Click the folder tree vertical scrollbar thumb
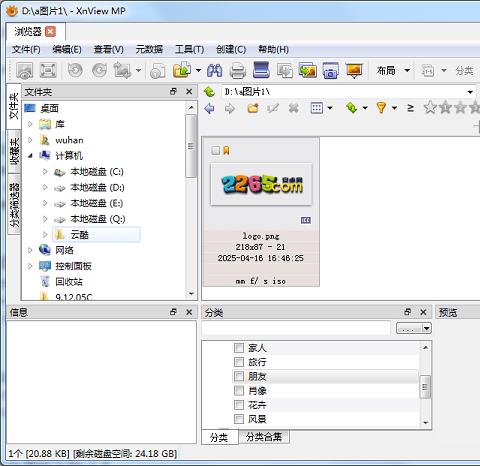This screenshot has width=480, height=466. [x=191, y=146]
